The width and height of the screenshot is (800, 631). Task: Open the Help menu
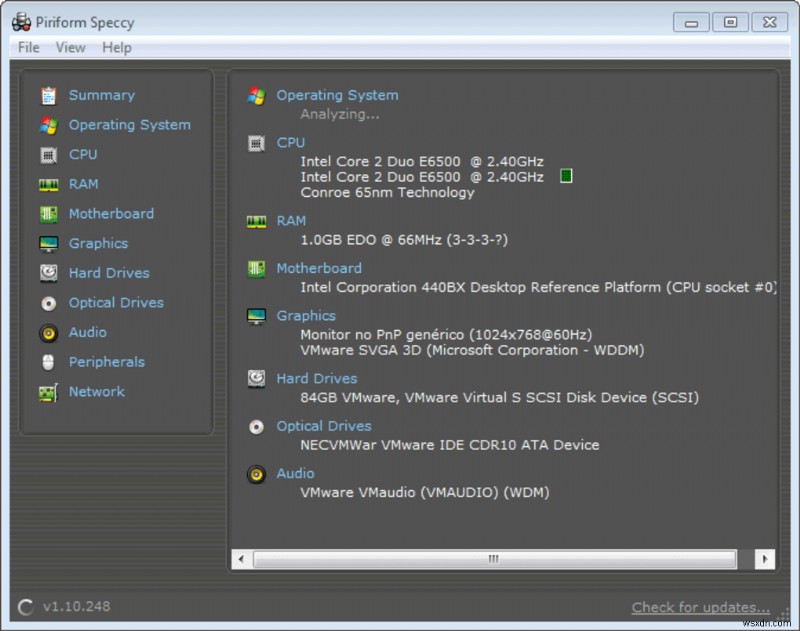(117, 47)
